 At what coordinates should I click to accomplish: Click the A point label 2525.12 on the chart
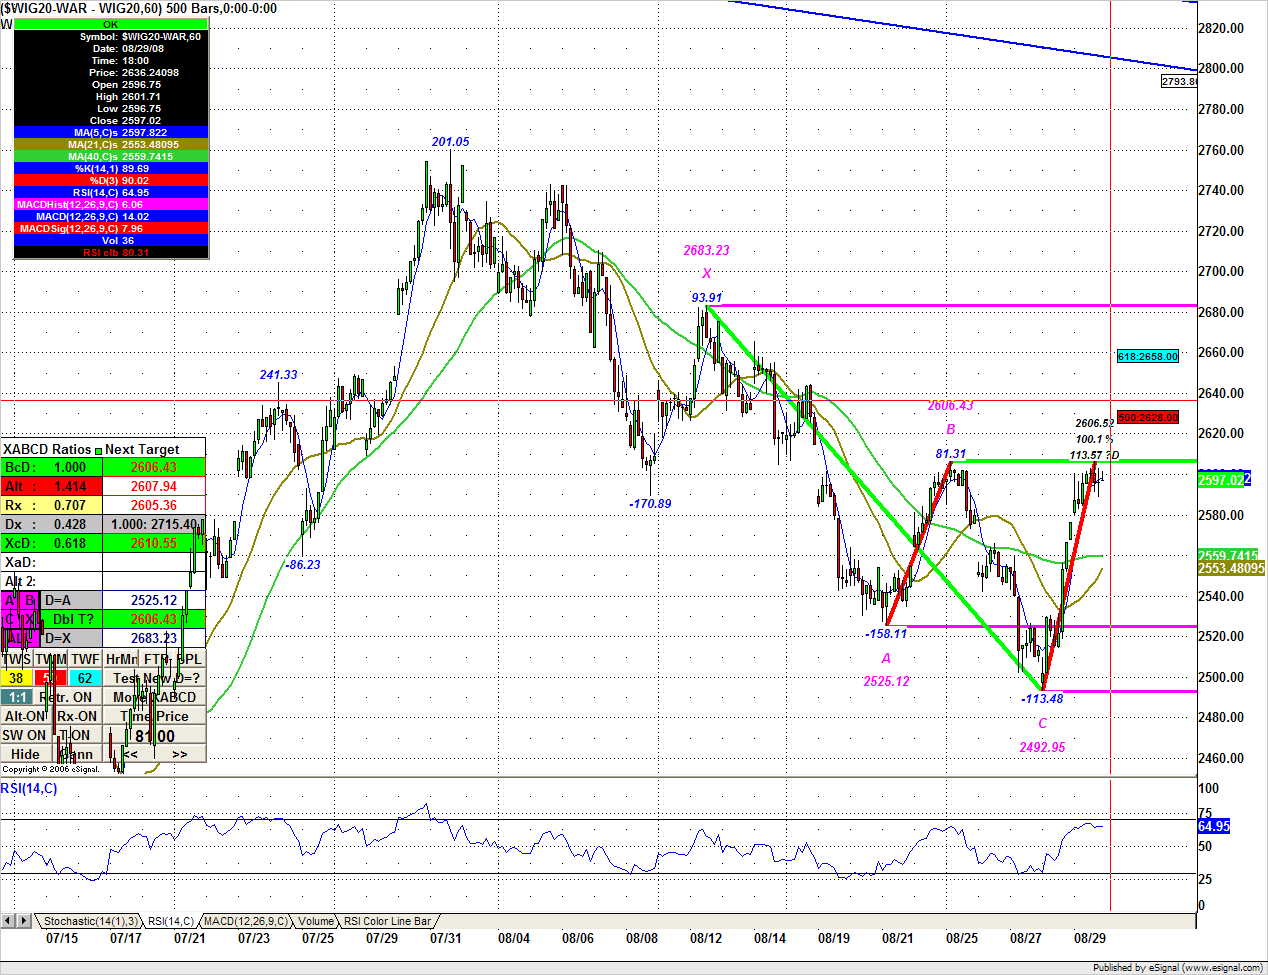click(x=887, y=681)
